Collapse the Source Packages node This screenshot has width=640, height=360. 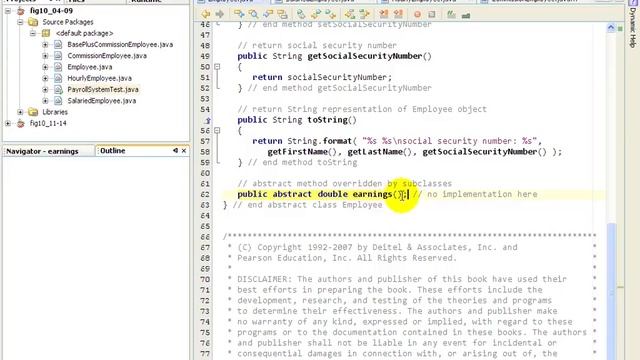(20, 22)
